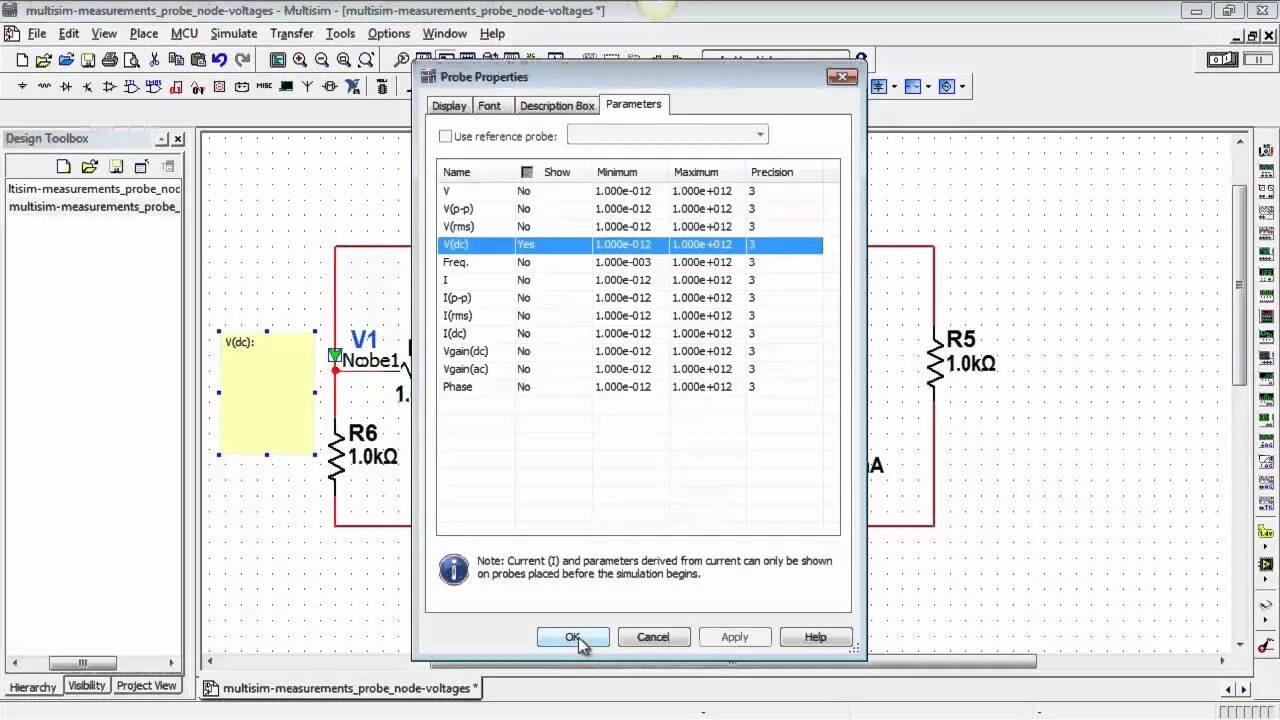This screenshot has width=1280, height=720.
Task: Click the canvas vertical scrollbar thumb
Action: click(x=1240, y=285)
